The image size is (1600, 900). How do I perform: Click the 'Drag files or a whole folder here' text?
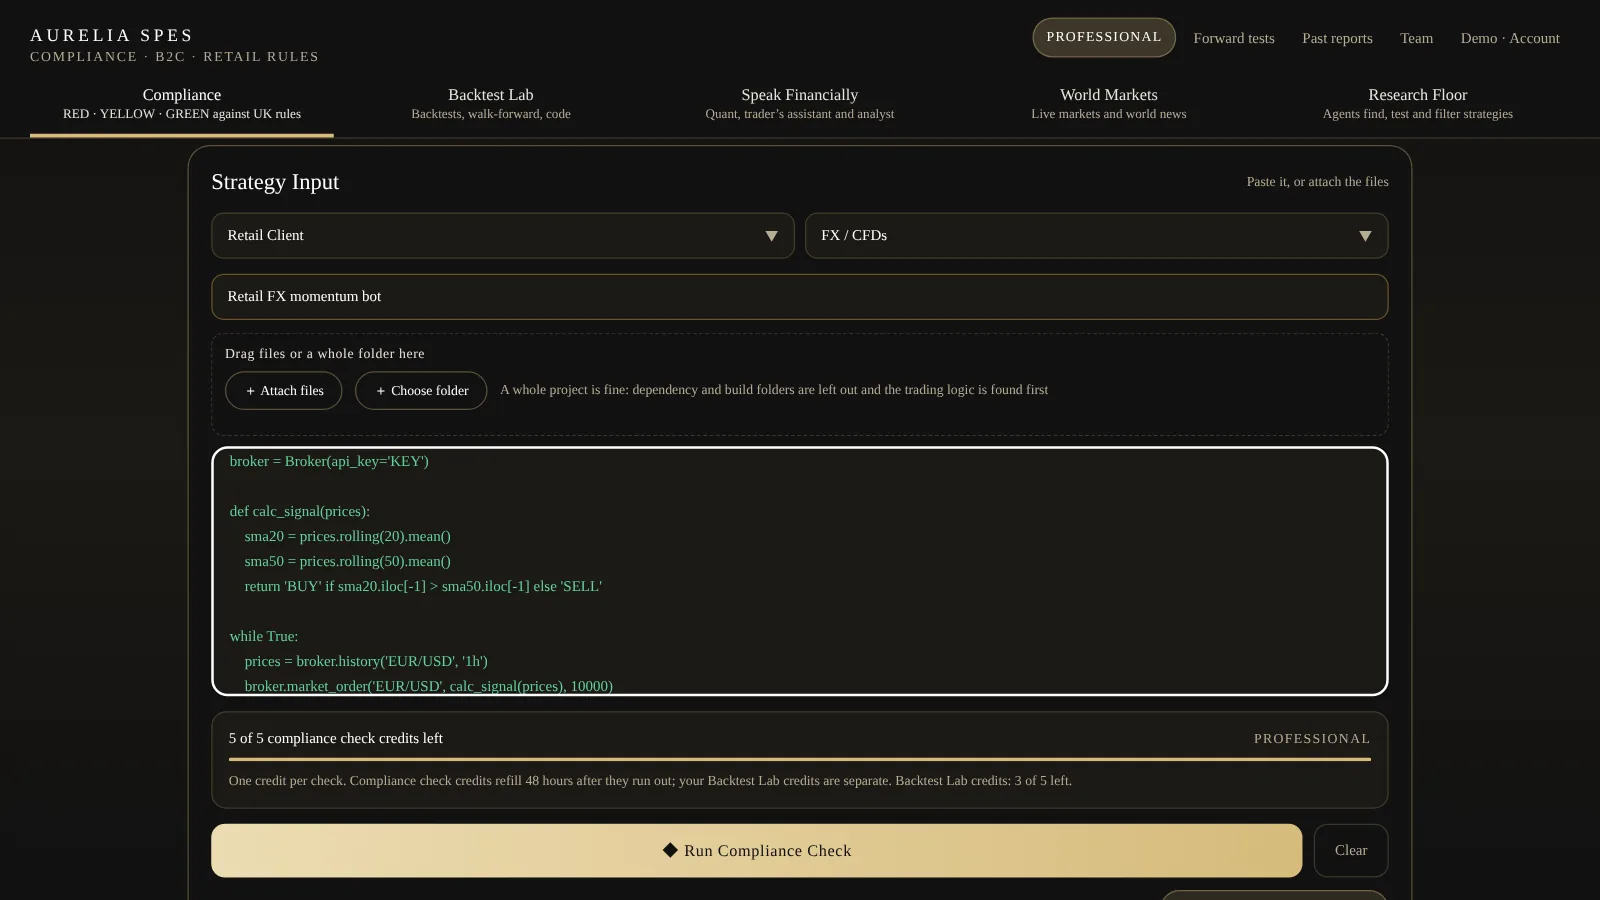(325, 353)
